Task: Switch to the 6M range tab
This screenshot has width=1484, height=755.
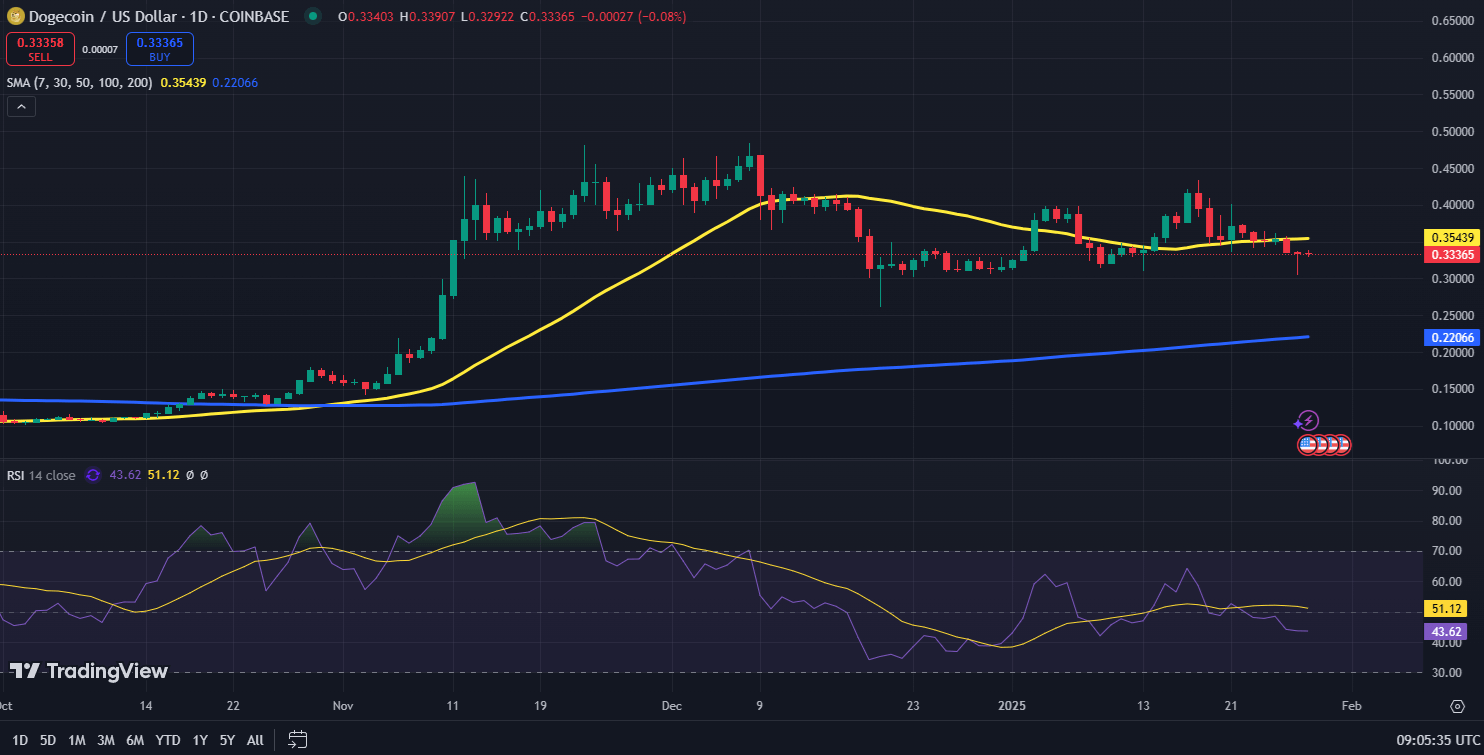Action: pos(135,740)
